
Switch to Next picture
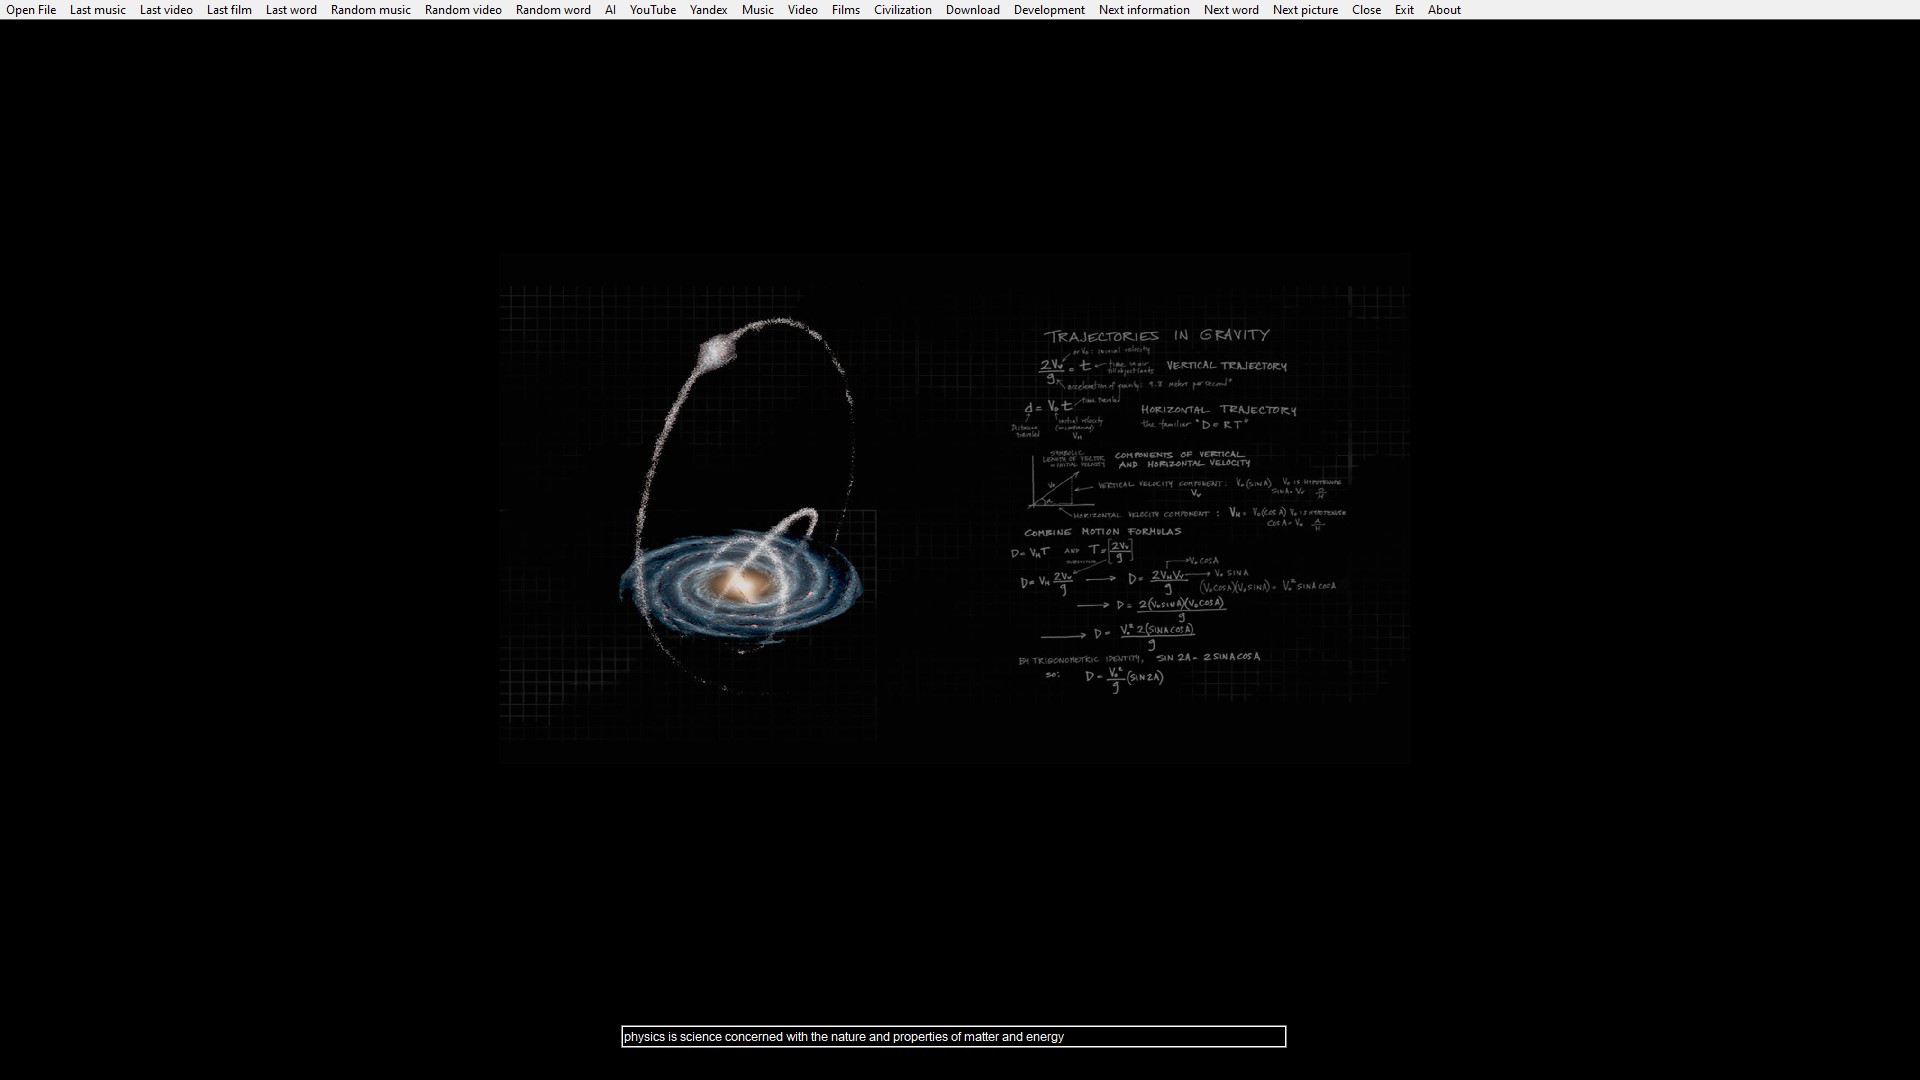1305,10
